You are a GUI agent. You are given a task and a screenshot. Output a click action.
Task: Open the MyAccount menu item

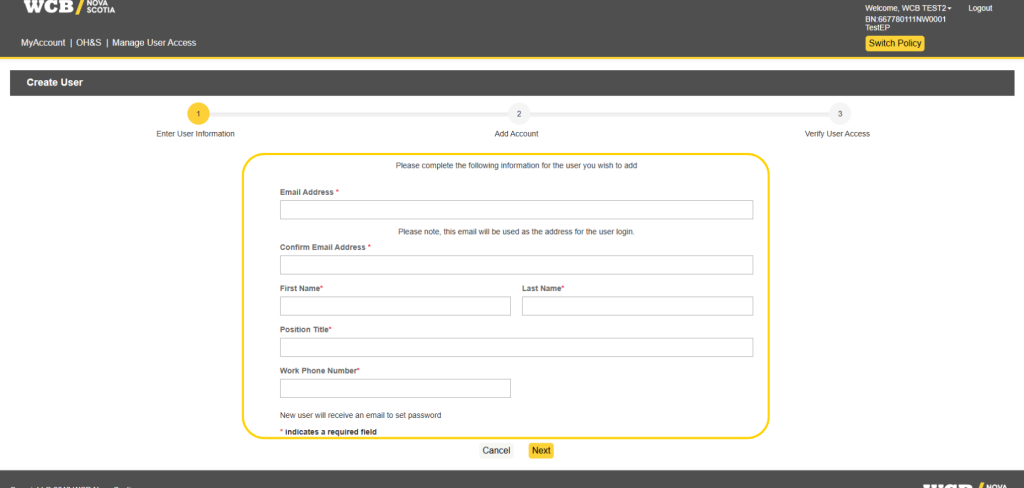pos(43,42)
